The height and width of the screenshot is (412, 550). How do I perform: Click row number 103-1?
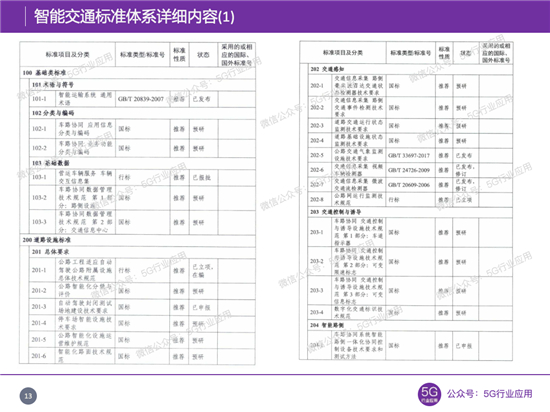[x=39, y=177]
